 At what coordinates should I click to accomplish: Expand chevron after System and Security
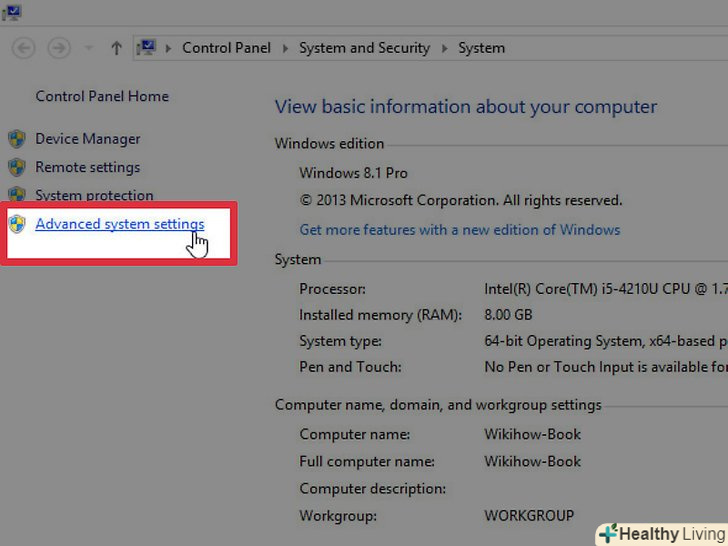point(445,48)
